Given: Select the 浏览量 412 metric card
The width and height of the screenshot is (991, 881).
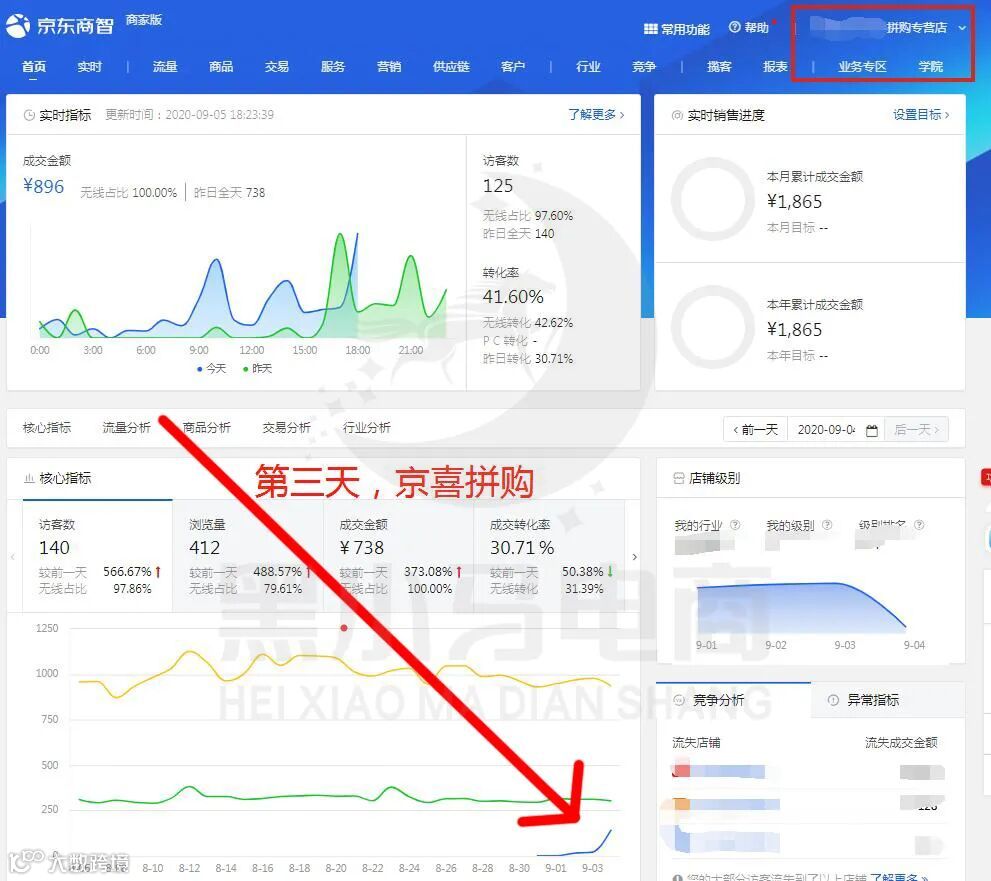Looking at the screenshot, I should pyautogui.click(x=248, y=556).
